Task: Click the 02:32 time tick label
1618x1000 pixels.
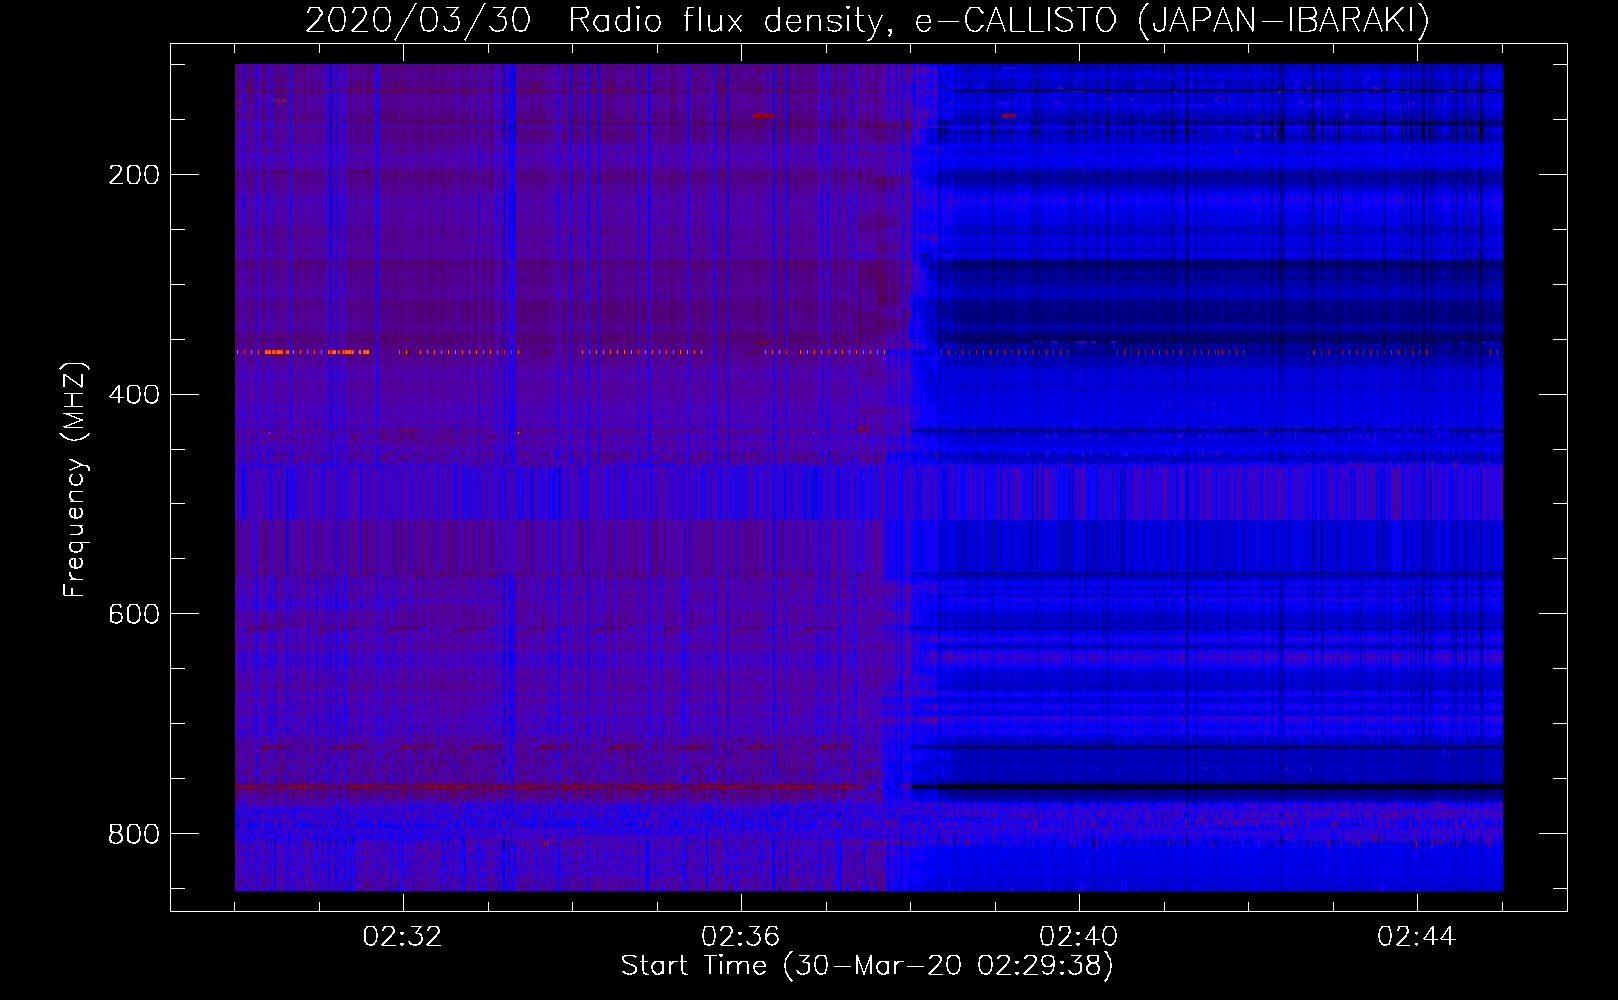Action: [402, 937]
